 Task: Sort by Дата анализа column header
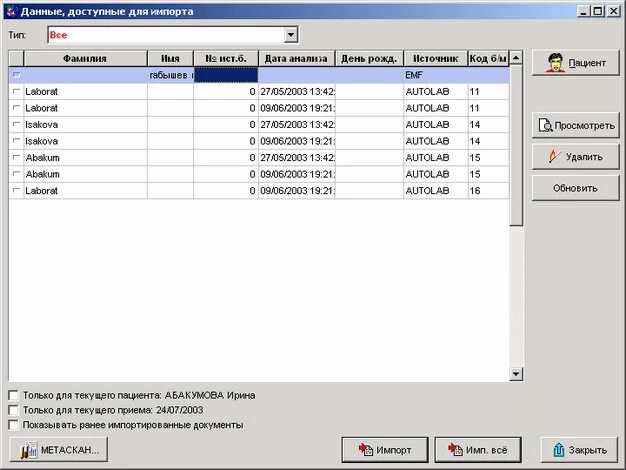(x=297, y=59)
